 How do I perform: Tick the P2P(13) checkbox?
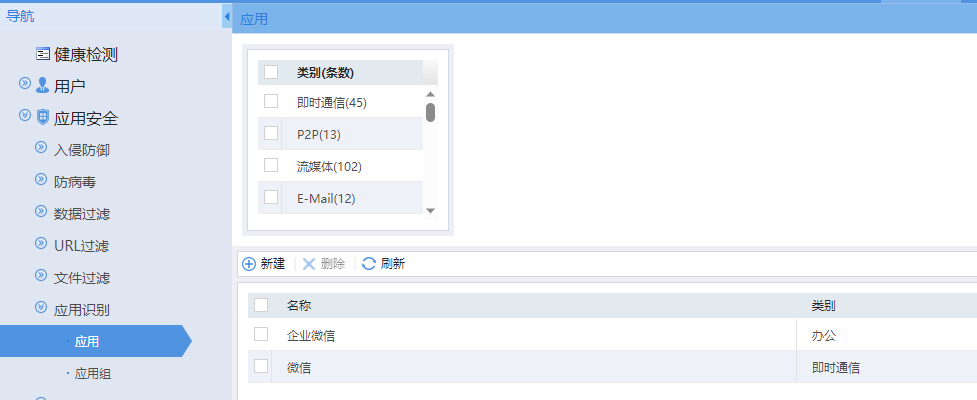(x=271, y=133)
